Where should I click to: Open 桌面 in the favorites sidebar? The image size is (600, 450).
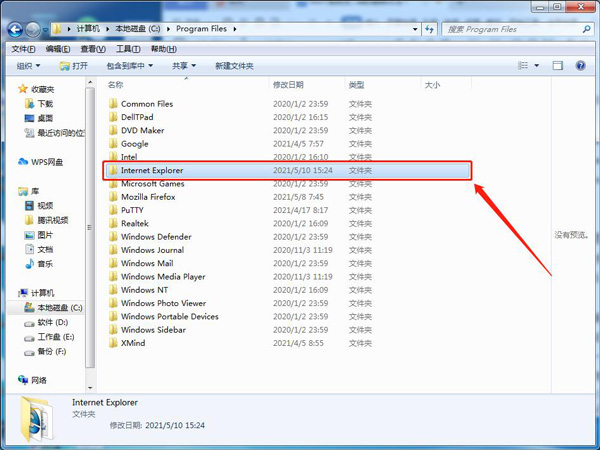point(39,118)
